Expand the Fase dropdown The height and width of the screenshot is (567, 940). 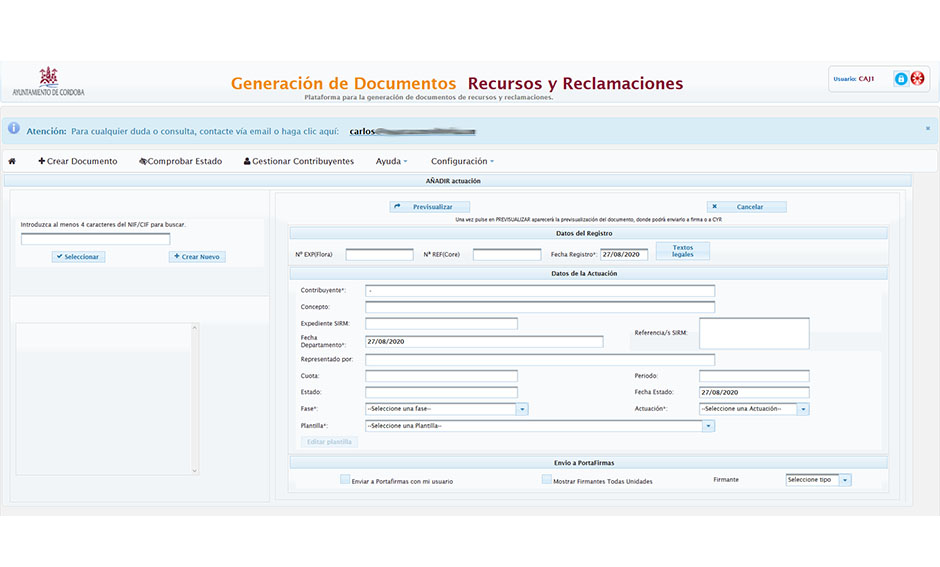coord(522,409)
